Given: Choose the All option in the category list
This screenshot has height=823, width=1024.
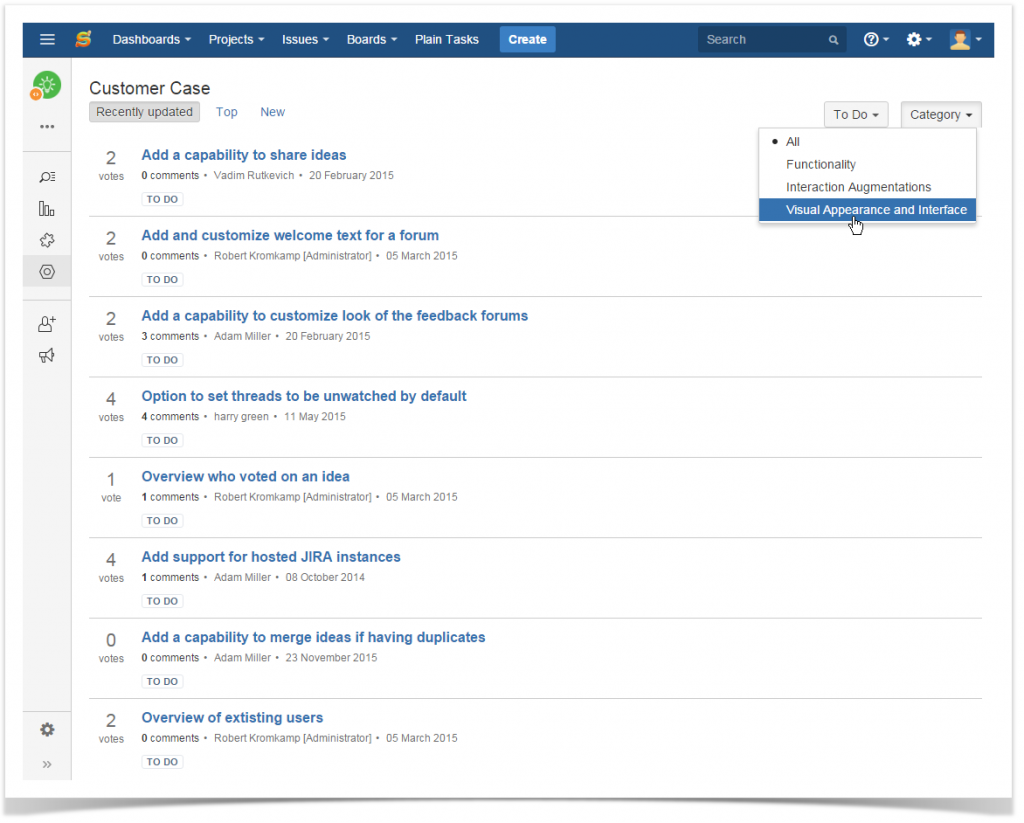Looking at the screenshot, I should point(792,141).
